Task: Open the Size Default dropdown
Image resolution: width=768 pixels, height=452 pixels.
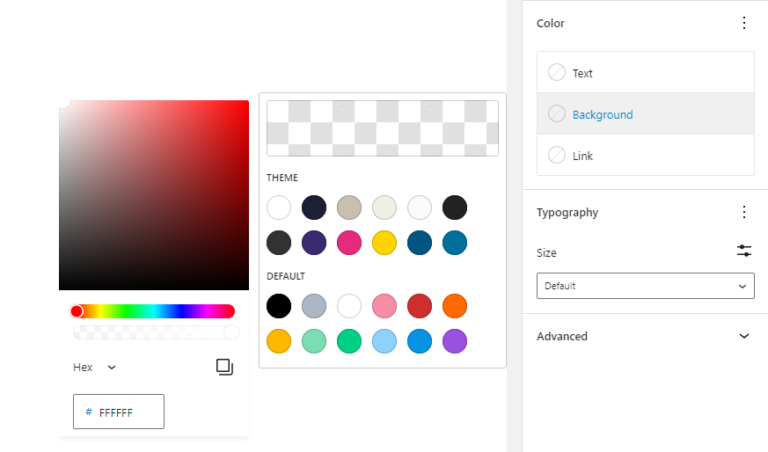Action: [645, 286]
